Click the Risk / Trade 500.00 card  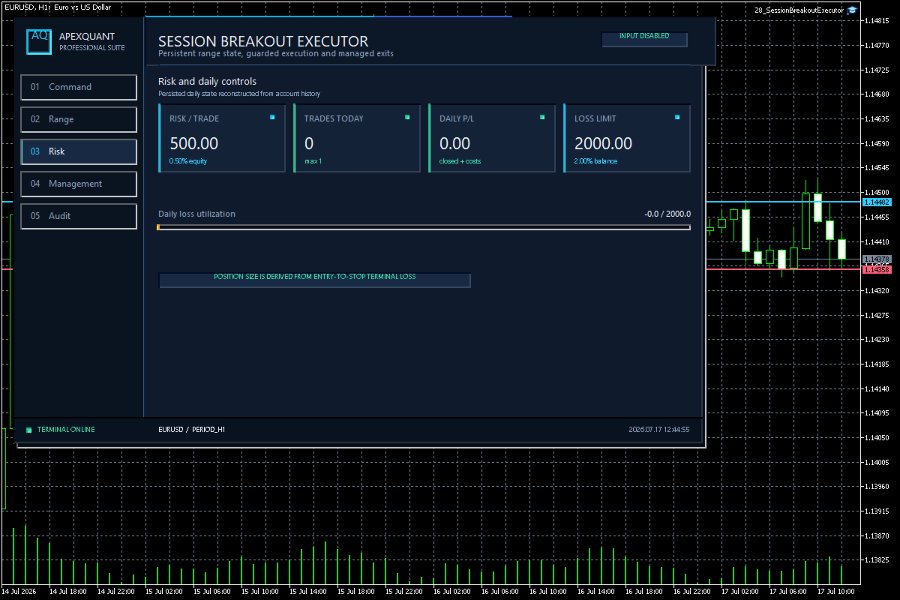222,138
